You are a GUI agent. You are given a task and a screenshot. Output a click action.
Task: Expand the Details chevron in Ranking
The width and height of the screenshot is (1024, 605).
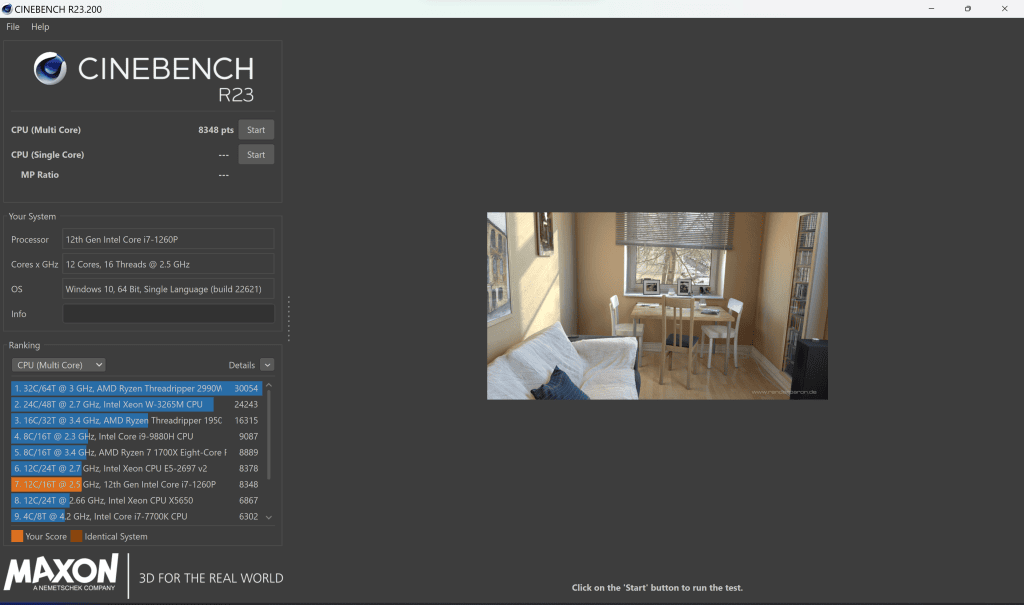267,365
